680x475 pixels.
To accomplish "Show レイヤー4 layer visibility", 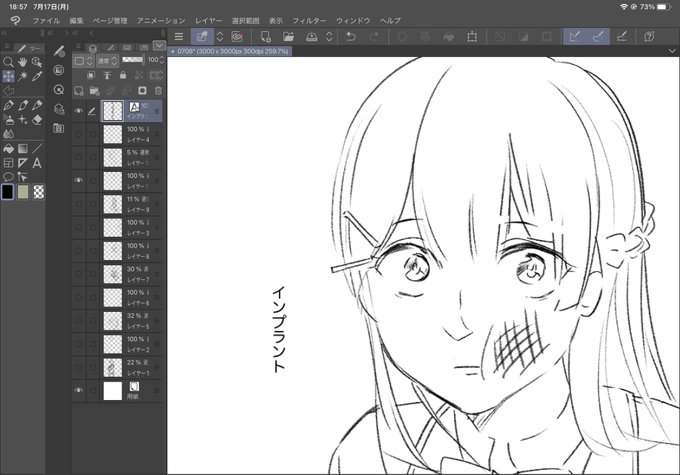I will (x=78, y=134).
